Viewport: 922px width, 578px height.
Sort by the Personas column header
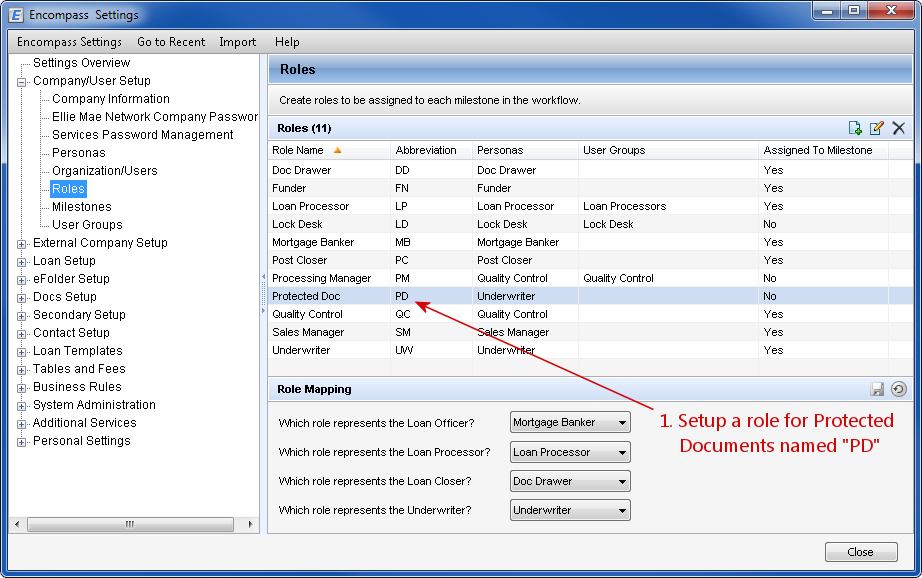click(526, 150)
